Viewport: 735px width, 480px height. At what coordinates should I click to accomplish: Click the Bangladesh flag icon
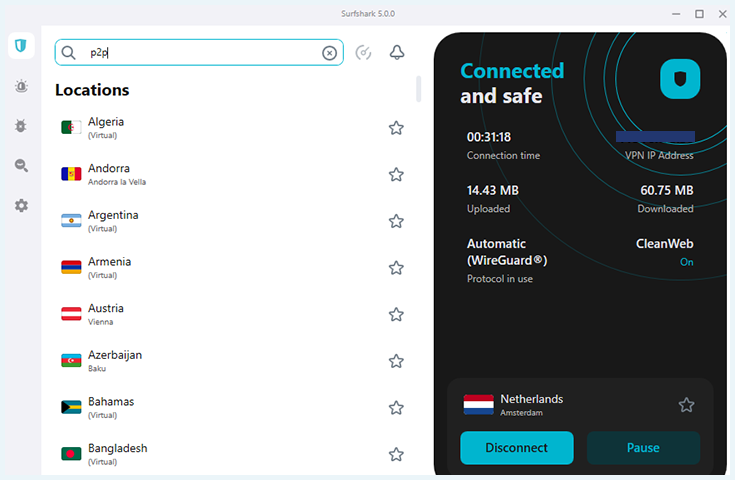coord(71,454)
